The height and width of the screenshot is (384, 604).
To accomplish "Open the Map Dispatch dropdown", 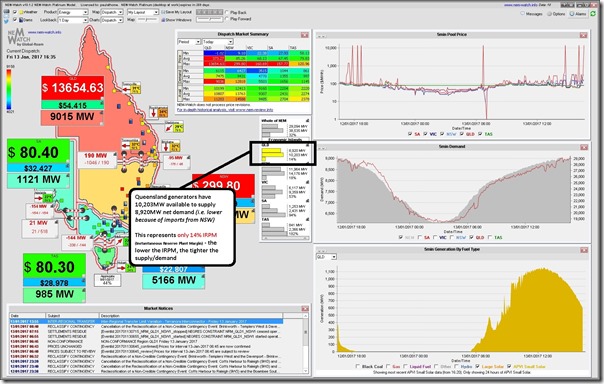I will coord(112,12).
